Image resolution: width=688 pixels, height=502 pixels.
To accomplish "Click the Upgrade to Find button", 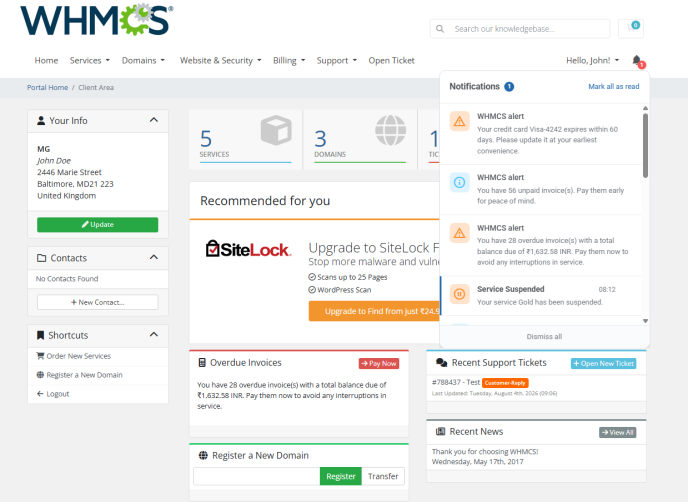I will pos(374,311).
